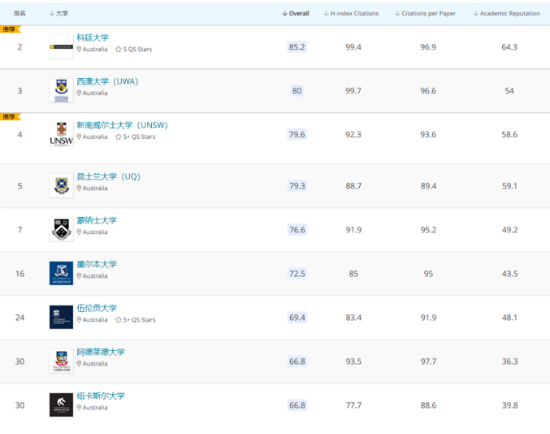This screenshot has height=434, width=550.
Task: Click the Australia location under 纽卡斯尔大学
Action: click(92, 407)
